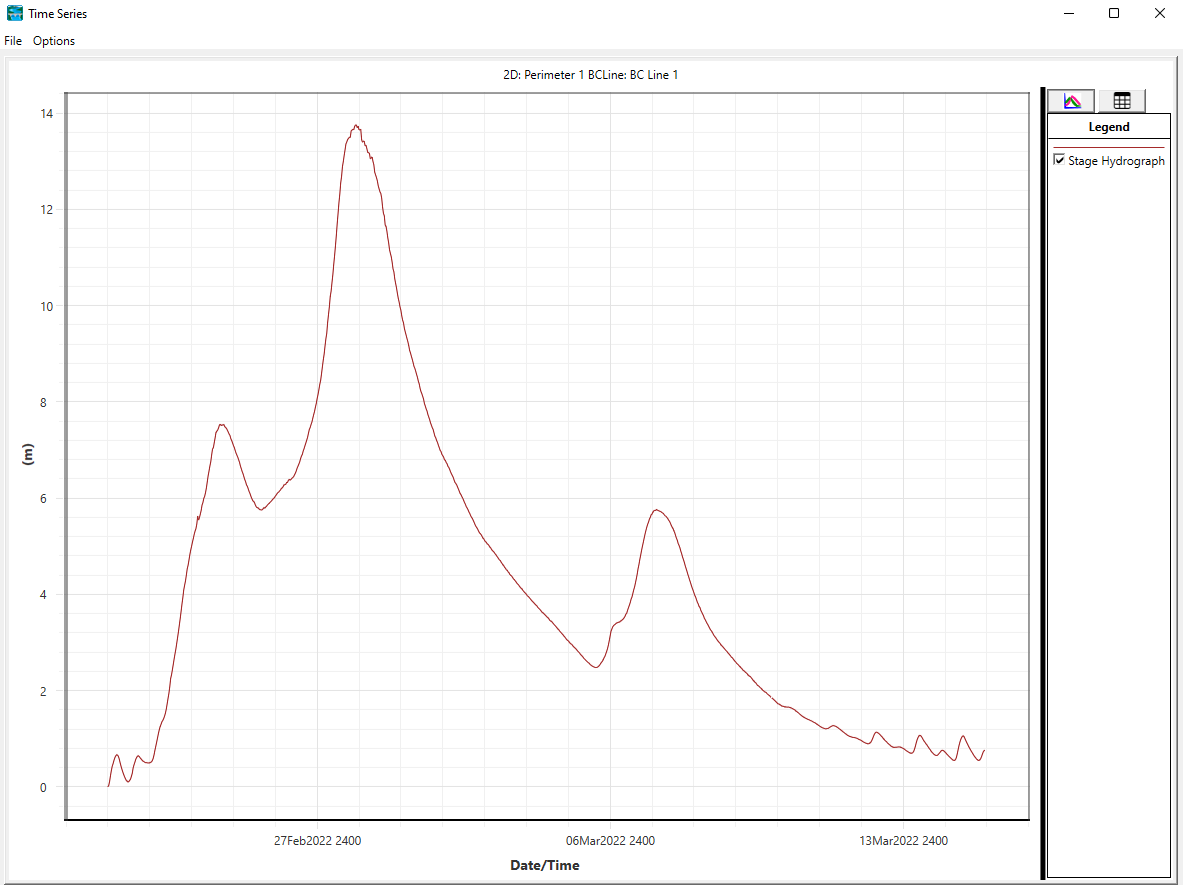This screenshot has height=885, width=1183.
Task: Click the plot title 'Perimeter 1 BCLine'
Action: (x=591, y=75)
